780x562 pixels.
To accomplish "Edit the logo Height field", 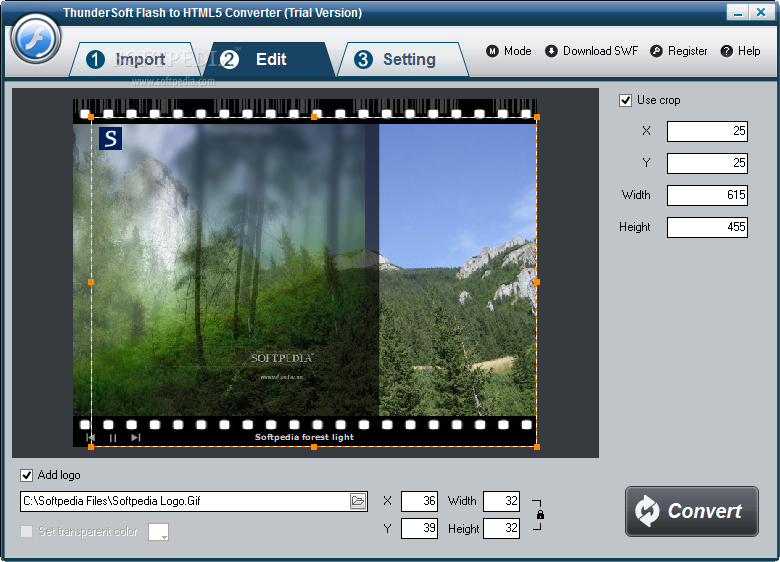I will tap(501, 528).
